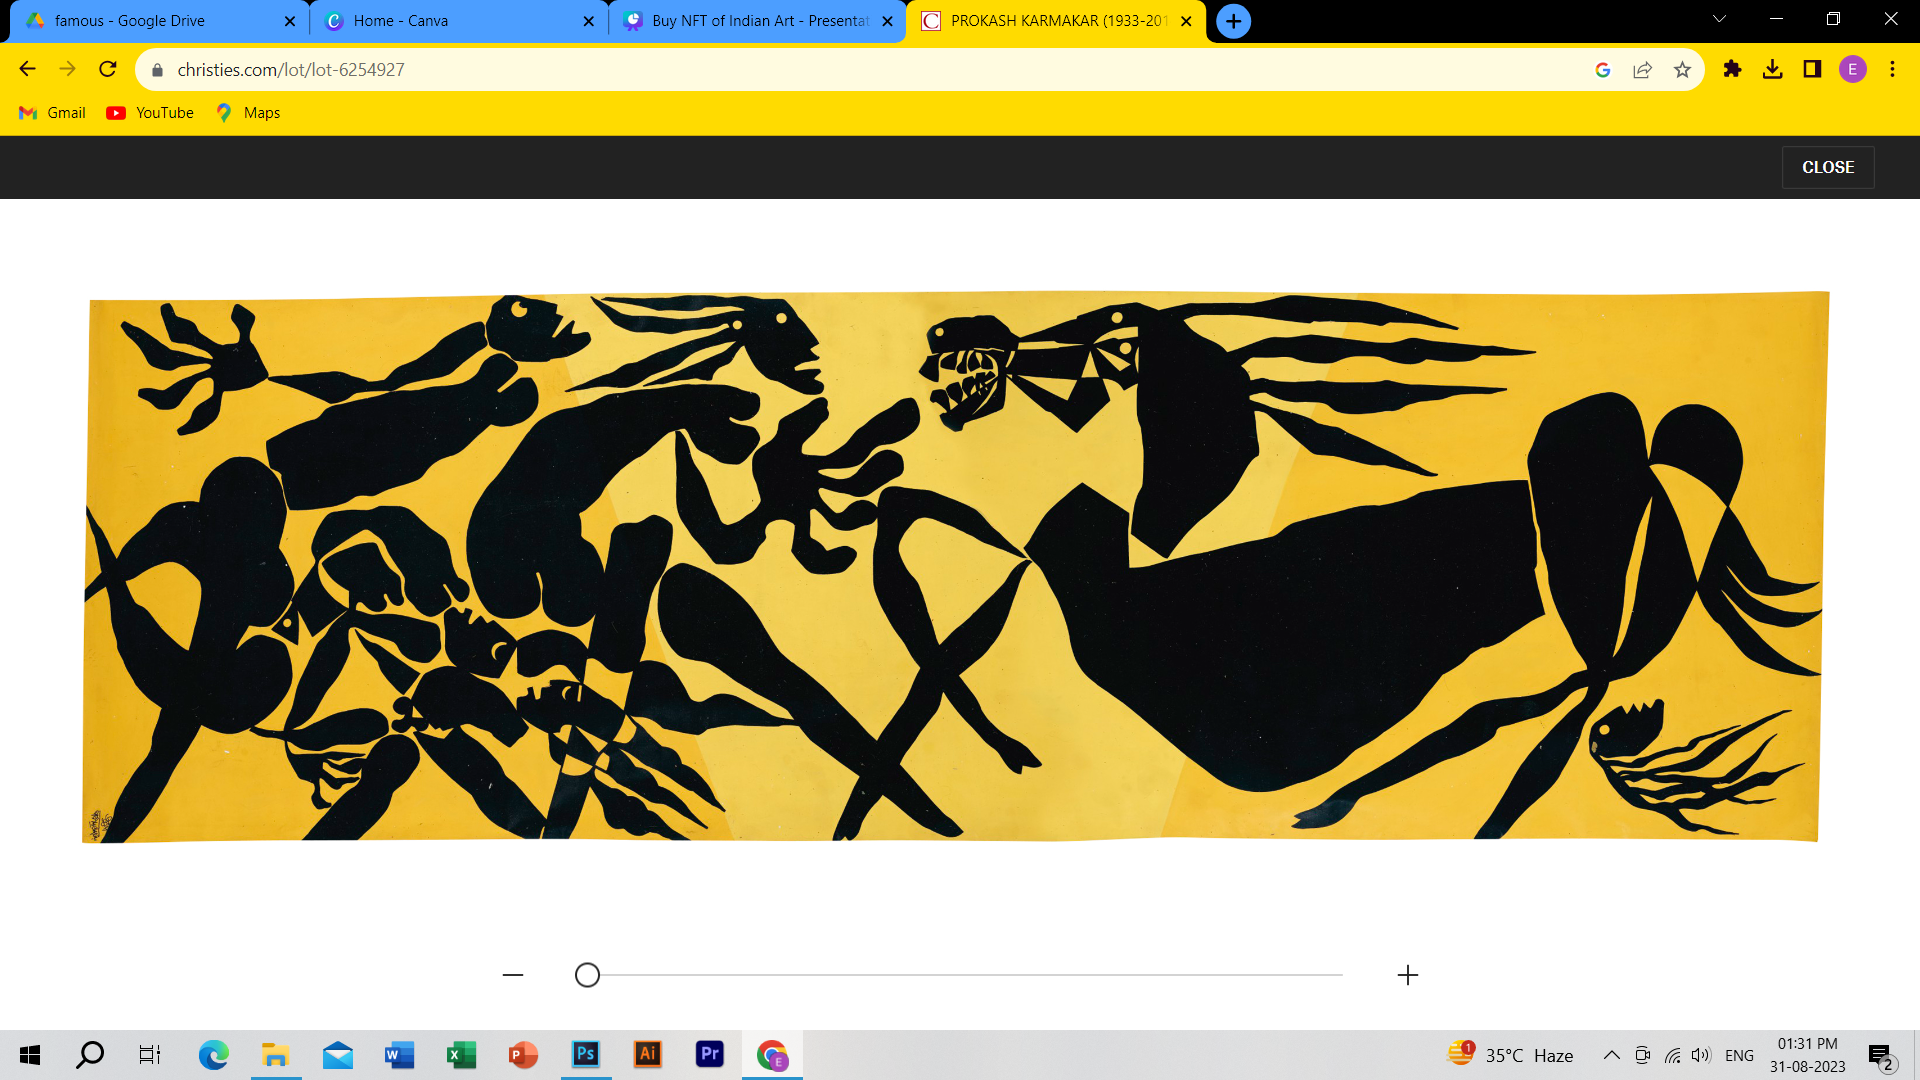Reload the page
Screen dimensions: 1920x1080
coord(108,69)
